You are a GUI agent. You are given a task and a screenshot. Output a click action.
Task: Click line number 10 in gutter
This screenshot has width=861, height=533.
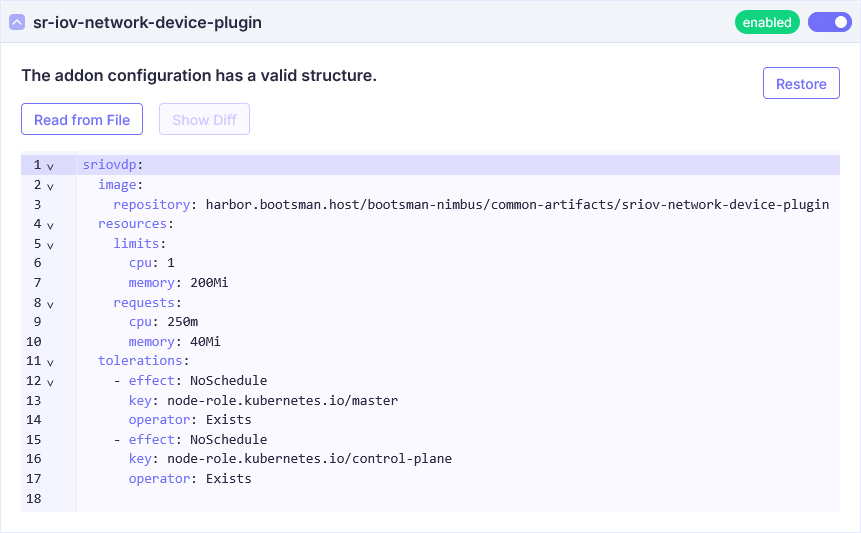click(33, 341)
